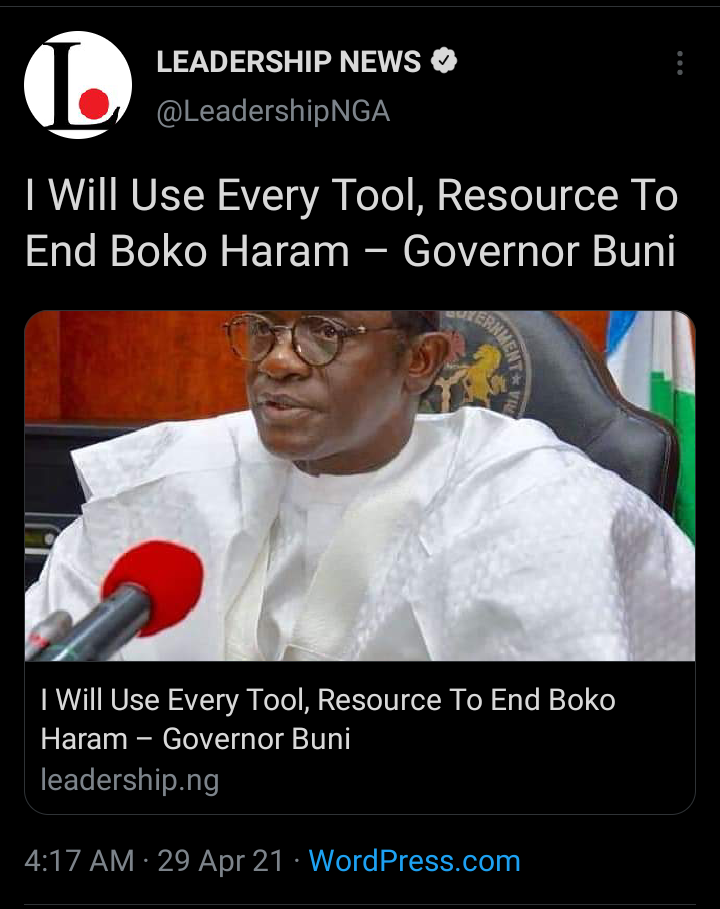This screenshot has width=720, height=909.
Task: Tap the LEADERSHIP NEWS display name
Action: pyautogui.click(x=289, y=61)
